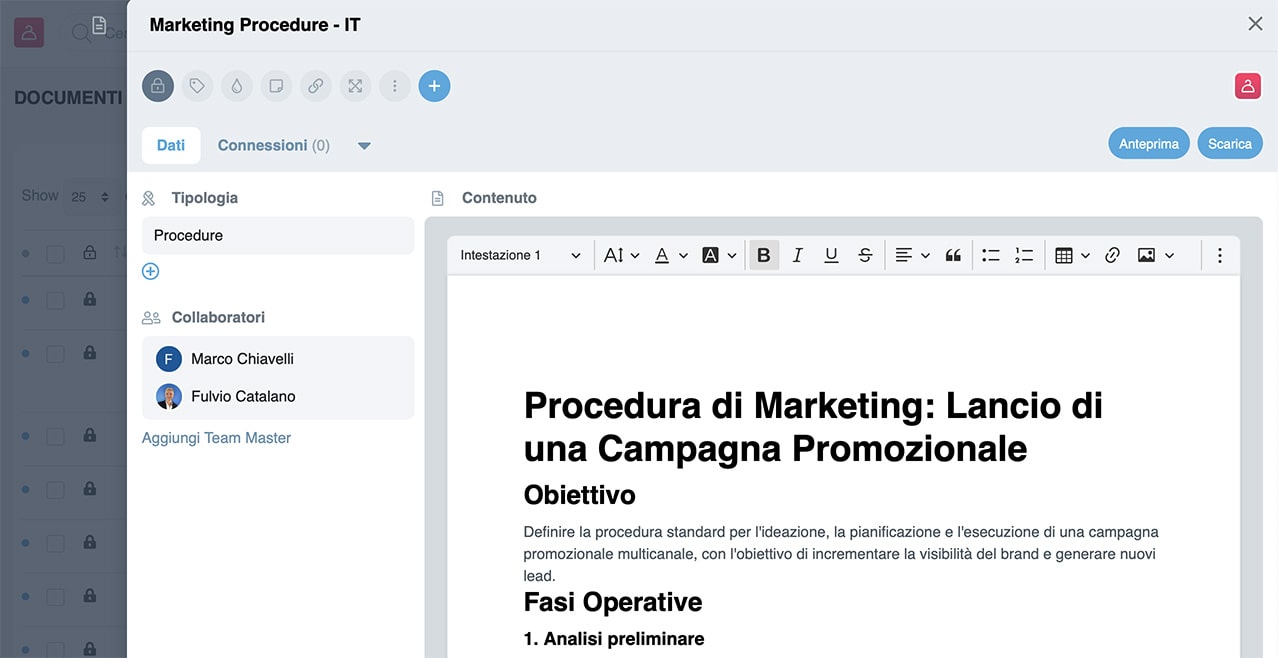Click the link chain icon in header
Screen dimensions: 1278x658
315,86
